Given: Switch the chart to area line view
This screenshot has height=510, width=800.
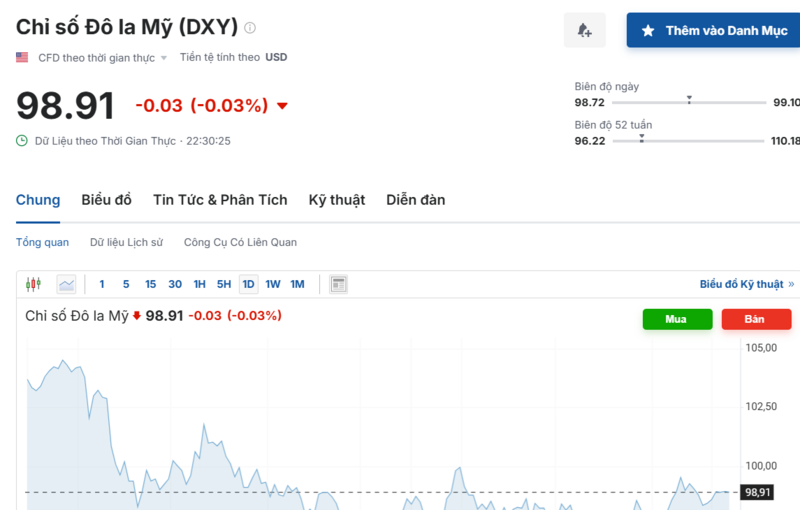Looking at the screenshot, I should pyautogui.click(x=66, y=284).
